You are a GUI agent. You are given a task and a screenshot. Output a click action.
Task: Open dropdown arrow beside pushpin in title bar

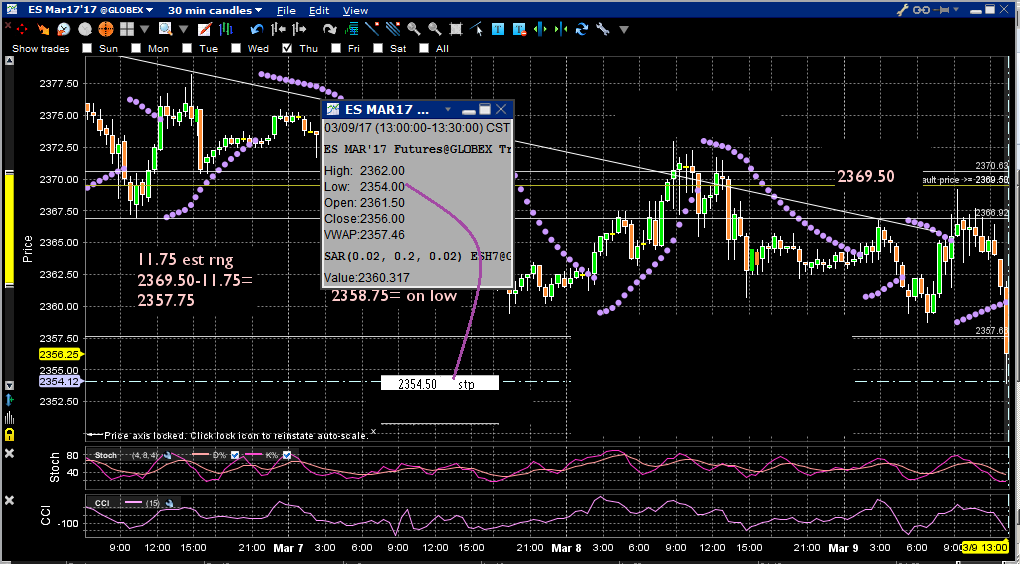click(956, 9)
